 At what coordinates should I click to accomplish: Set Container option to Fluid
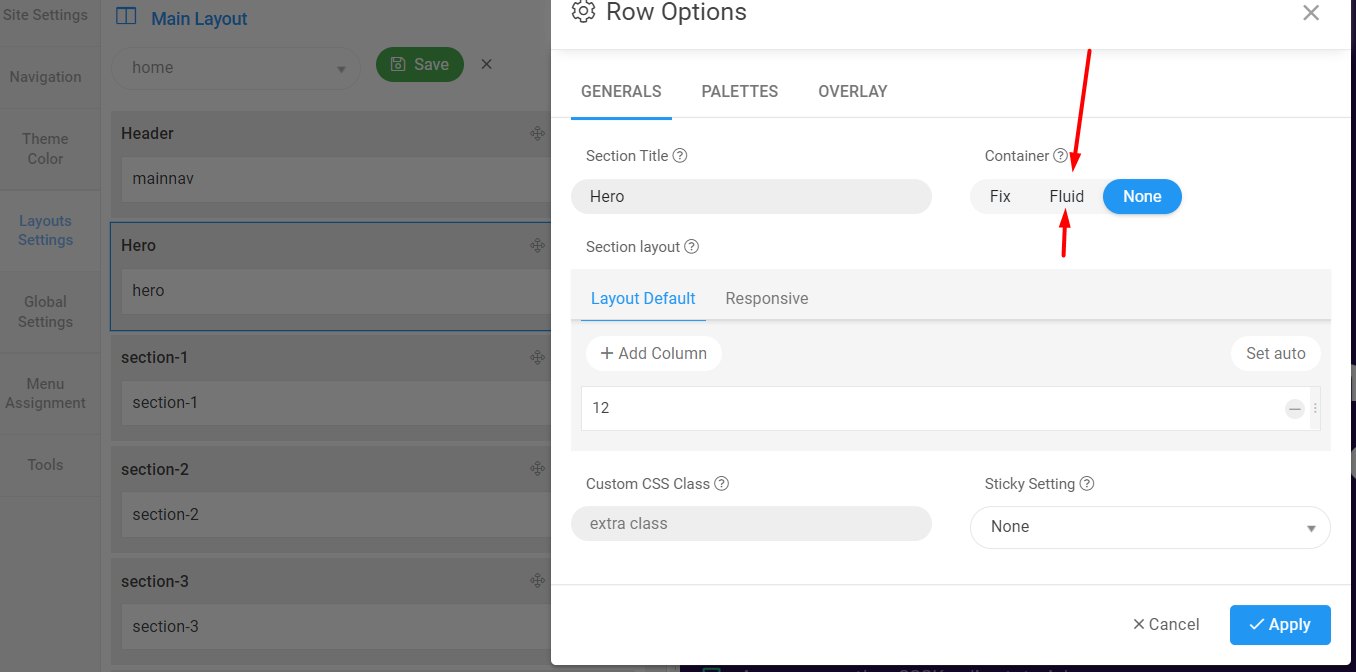[1066, 197]
